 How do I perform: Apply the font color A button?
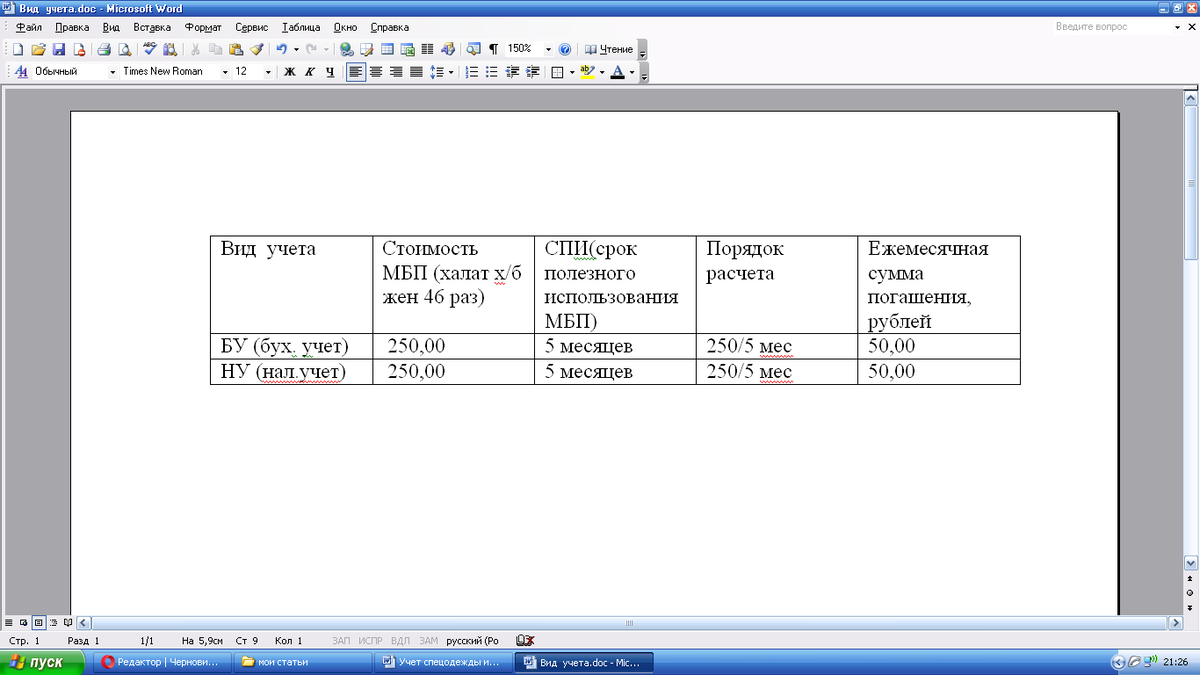(618, 72)
